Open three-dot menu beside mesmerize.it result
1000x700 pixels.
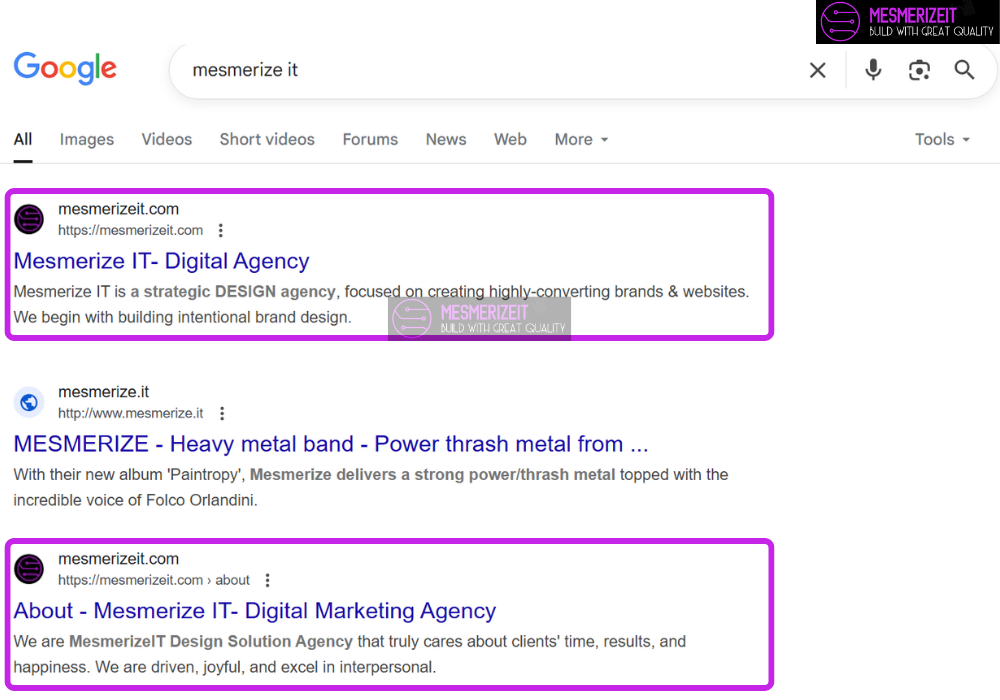click(222, 413)
